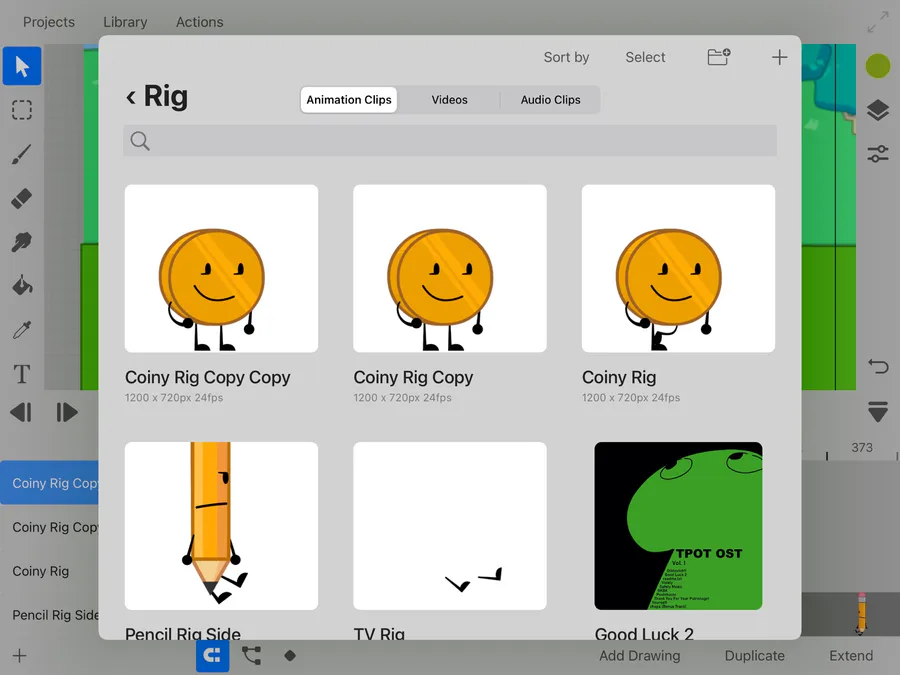Select the Brush tool

coord(22,154)
